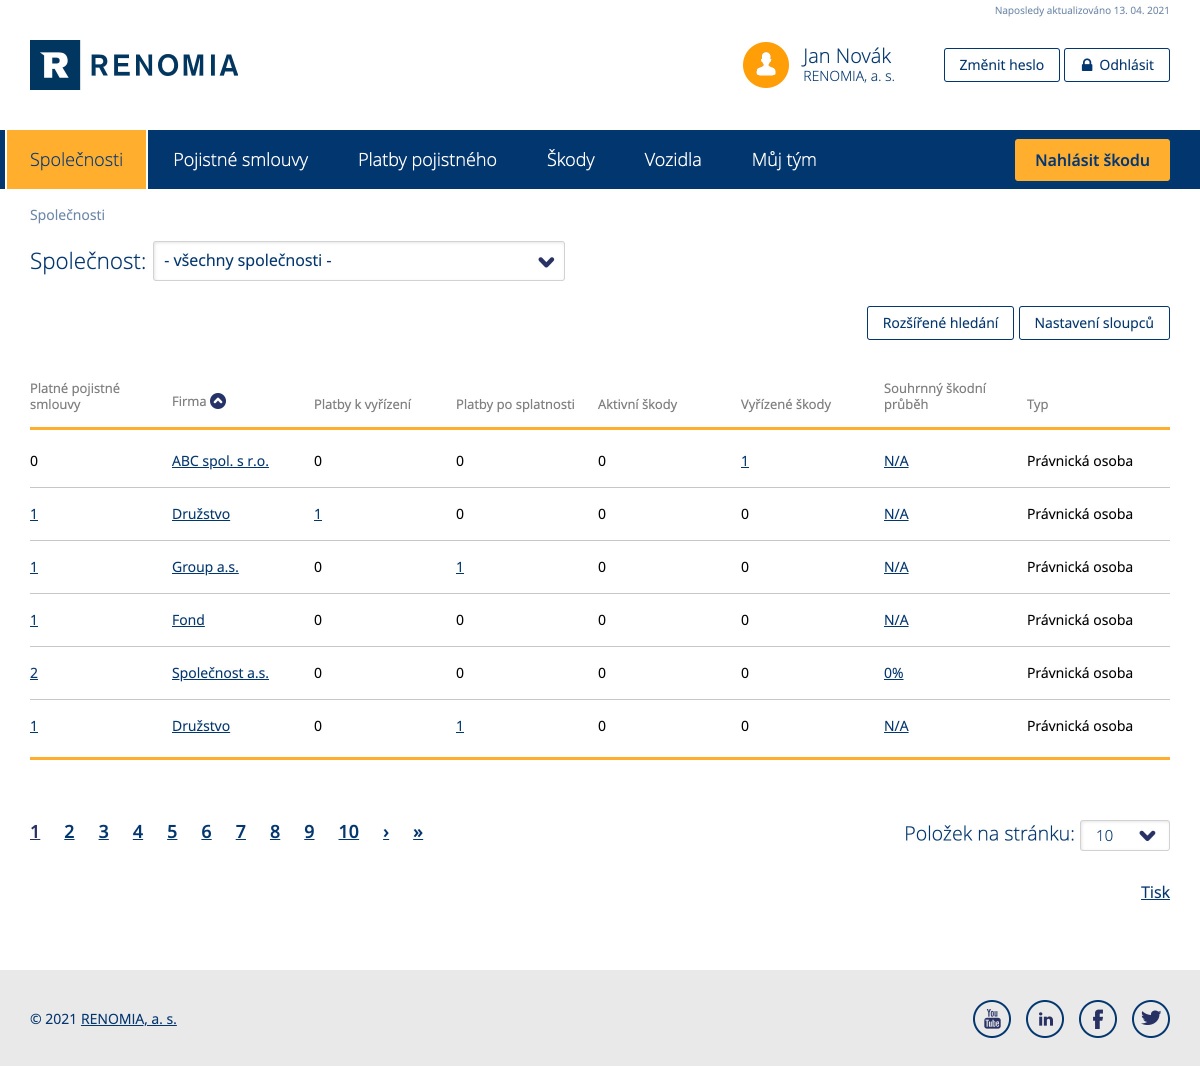Click the Aktivní škody column header
This screenshot has width=1200, height=1066.
(x=637, y=404)
